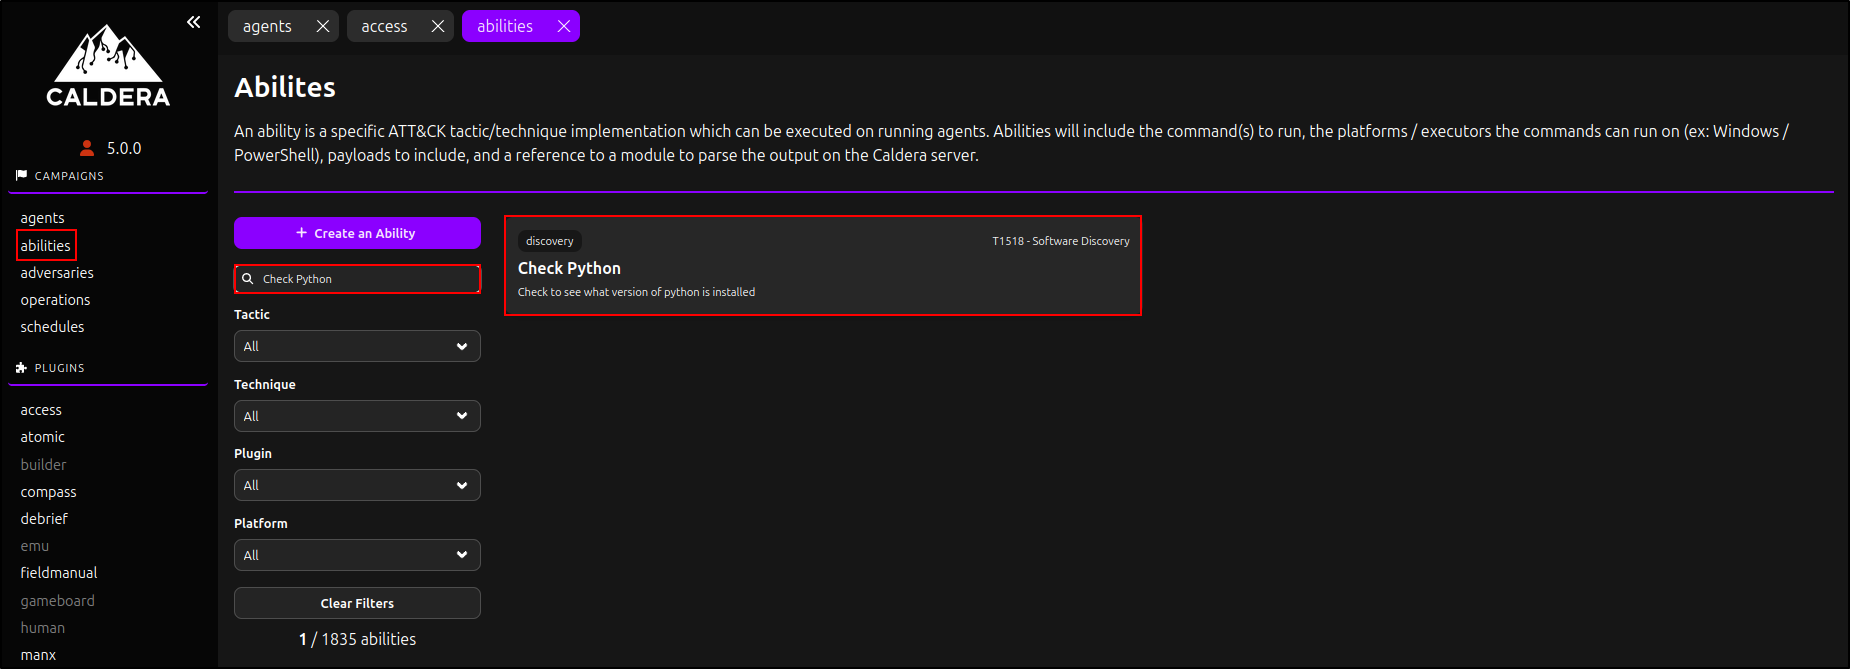Open the Check Python ability card
The image size is (1850, 669).
tap(822, 268)
